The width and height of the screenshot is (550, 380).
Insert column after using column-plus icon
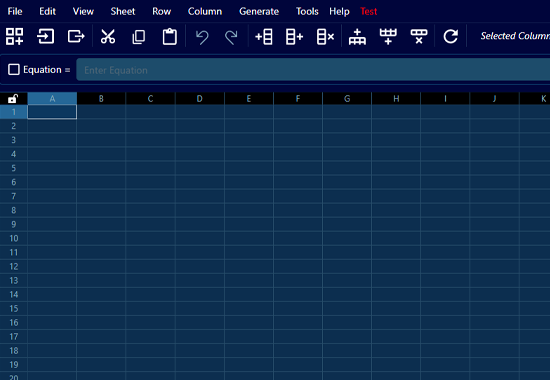pyautogui.click(x=294, y=36)
